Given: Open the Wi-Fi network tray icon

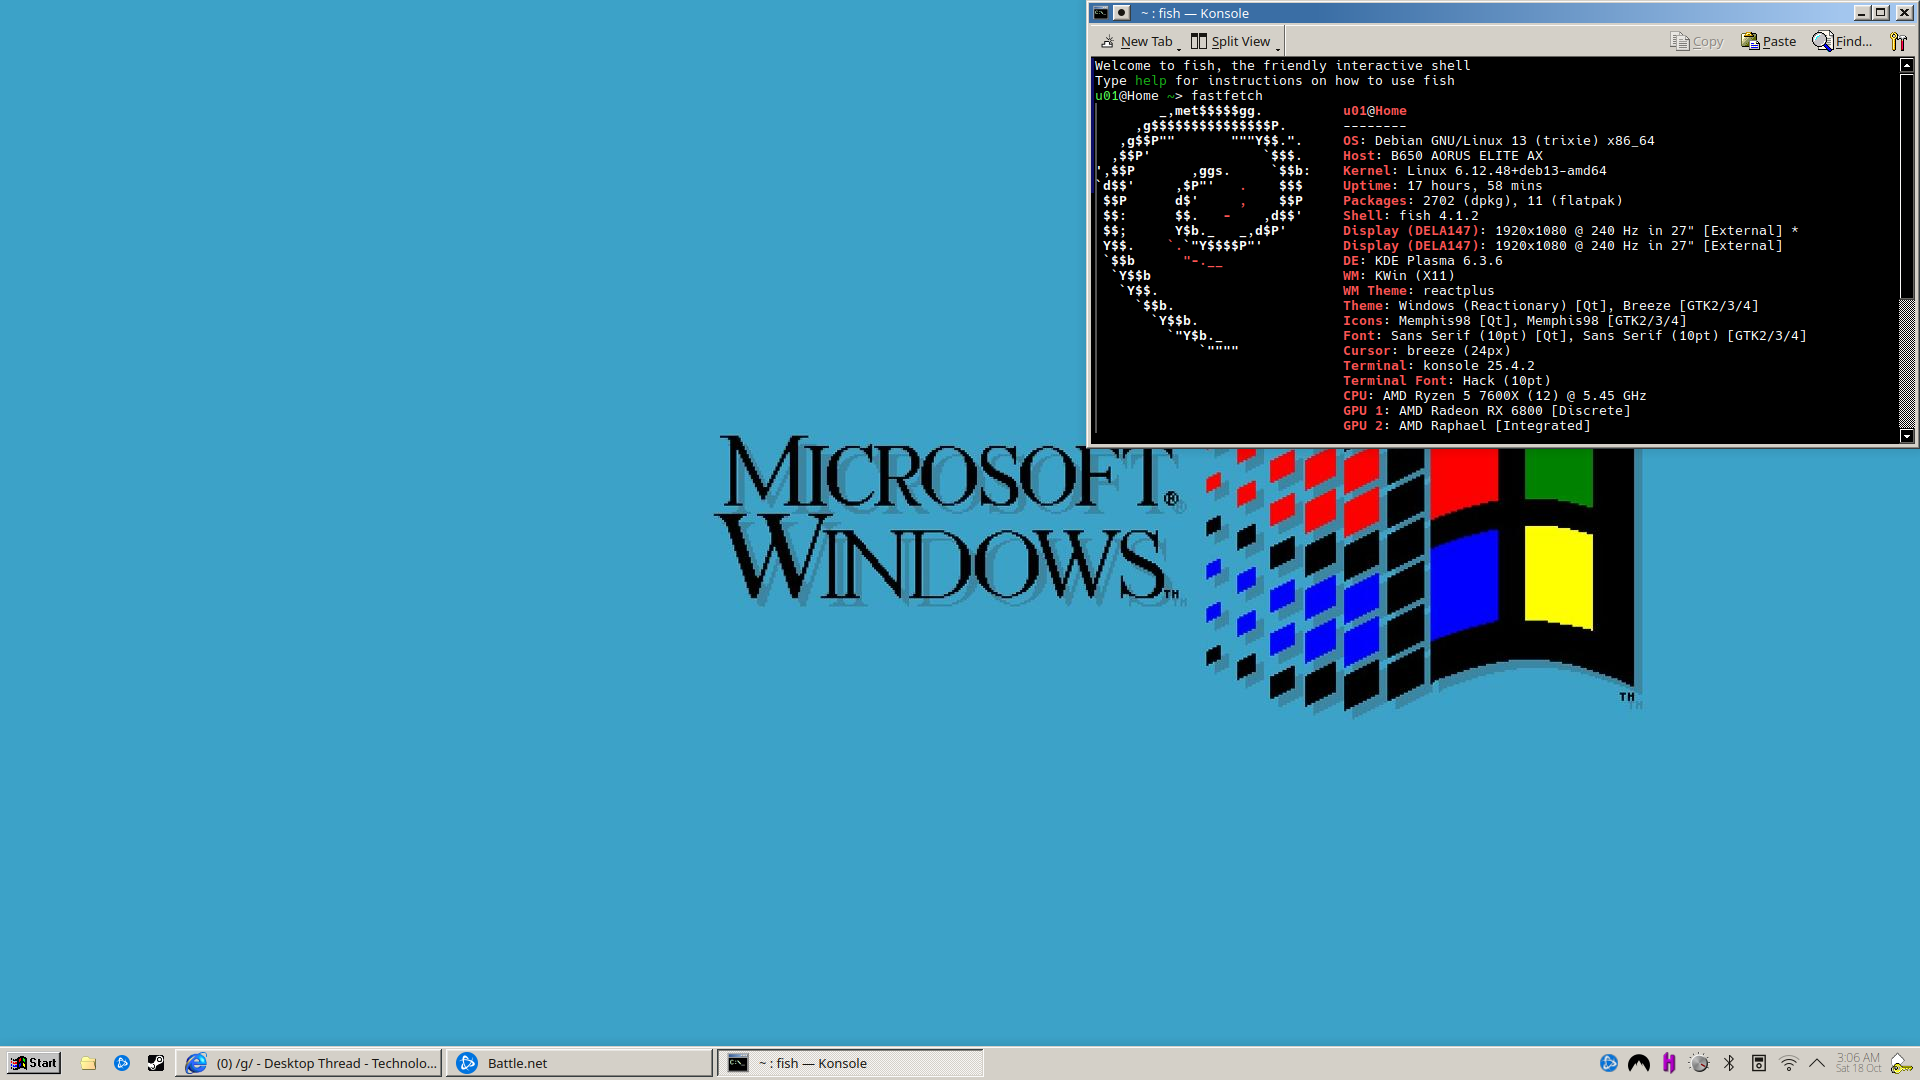Looking at the screenshot, I should (x=1788, y=1063).
